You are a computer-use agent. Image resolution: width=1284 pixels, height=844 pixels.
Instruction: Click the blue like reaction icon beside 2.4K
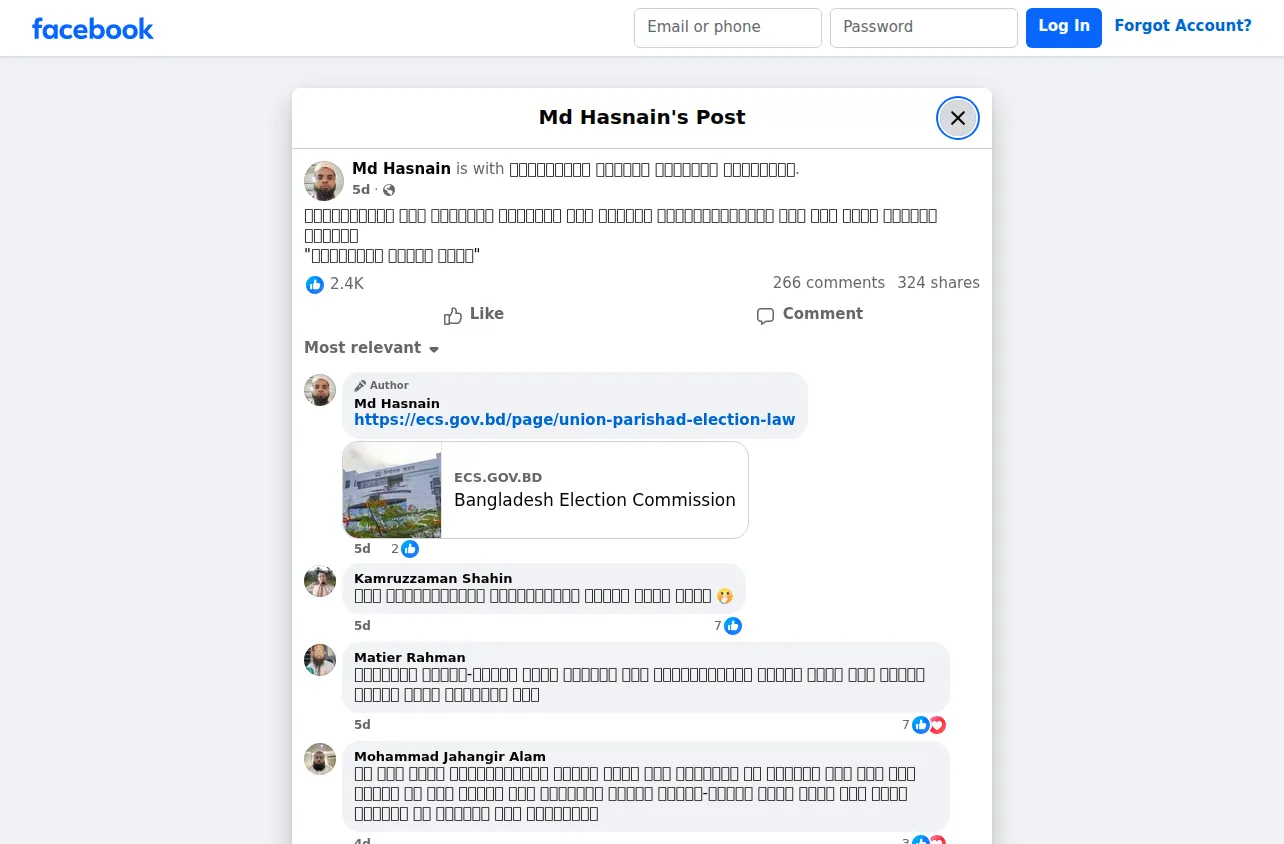[x=315, y=284]
